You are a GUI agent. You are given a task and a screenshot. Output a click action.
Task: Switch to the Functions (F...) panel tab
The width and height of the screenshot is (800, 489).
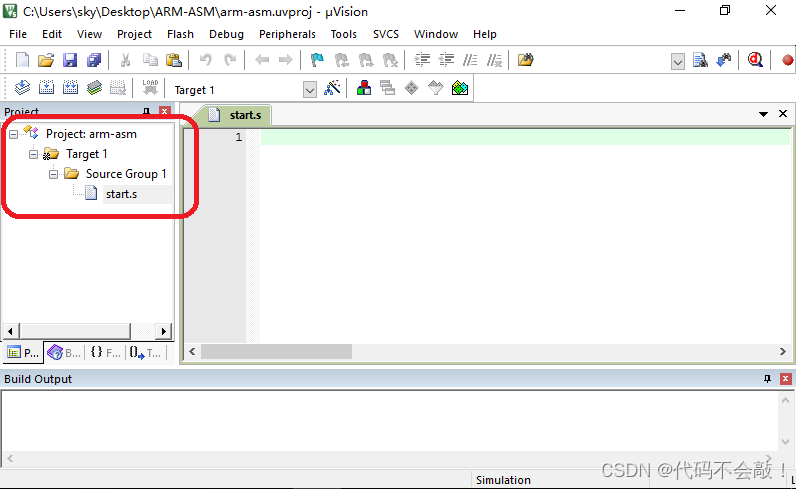point(105,353)
